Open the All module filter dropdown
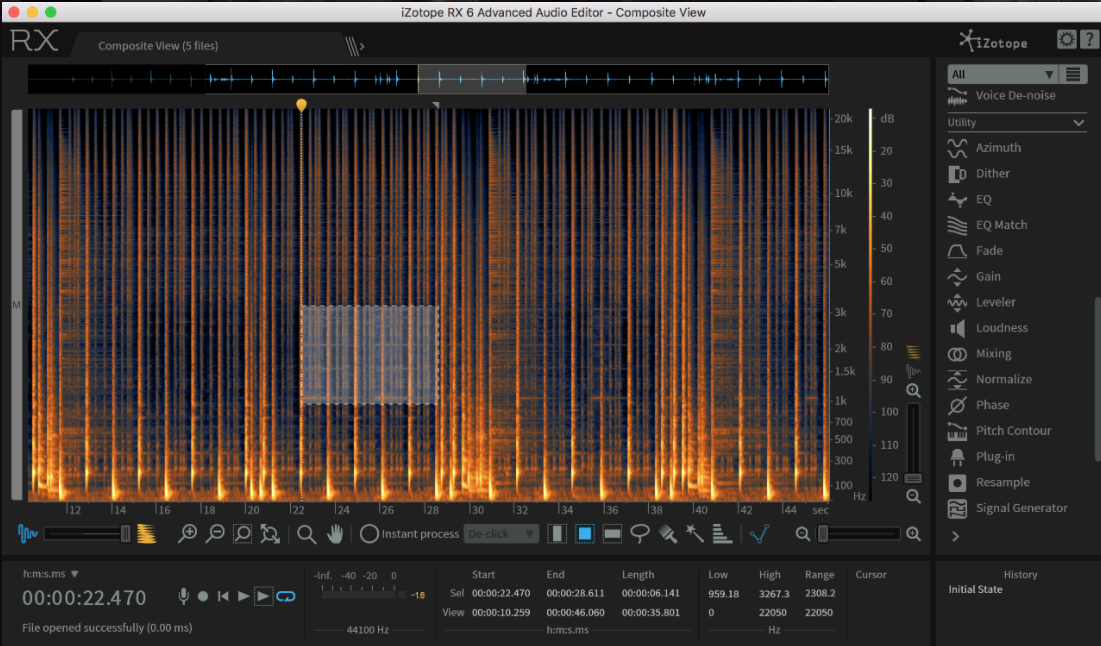This screenshot has height=646, width=1101. [x=1002, y=74]
